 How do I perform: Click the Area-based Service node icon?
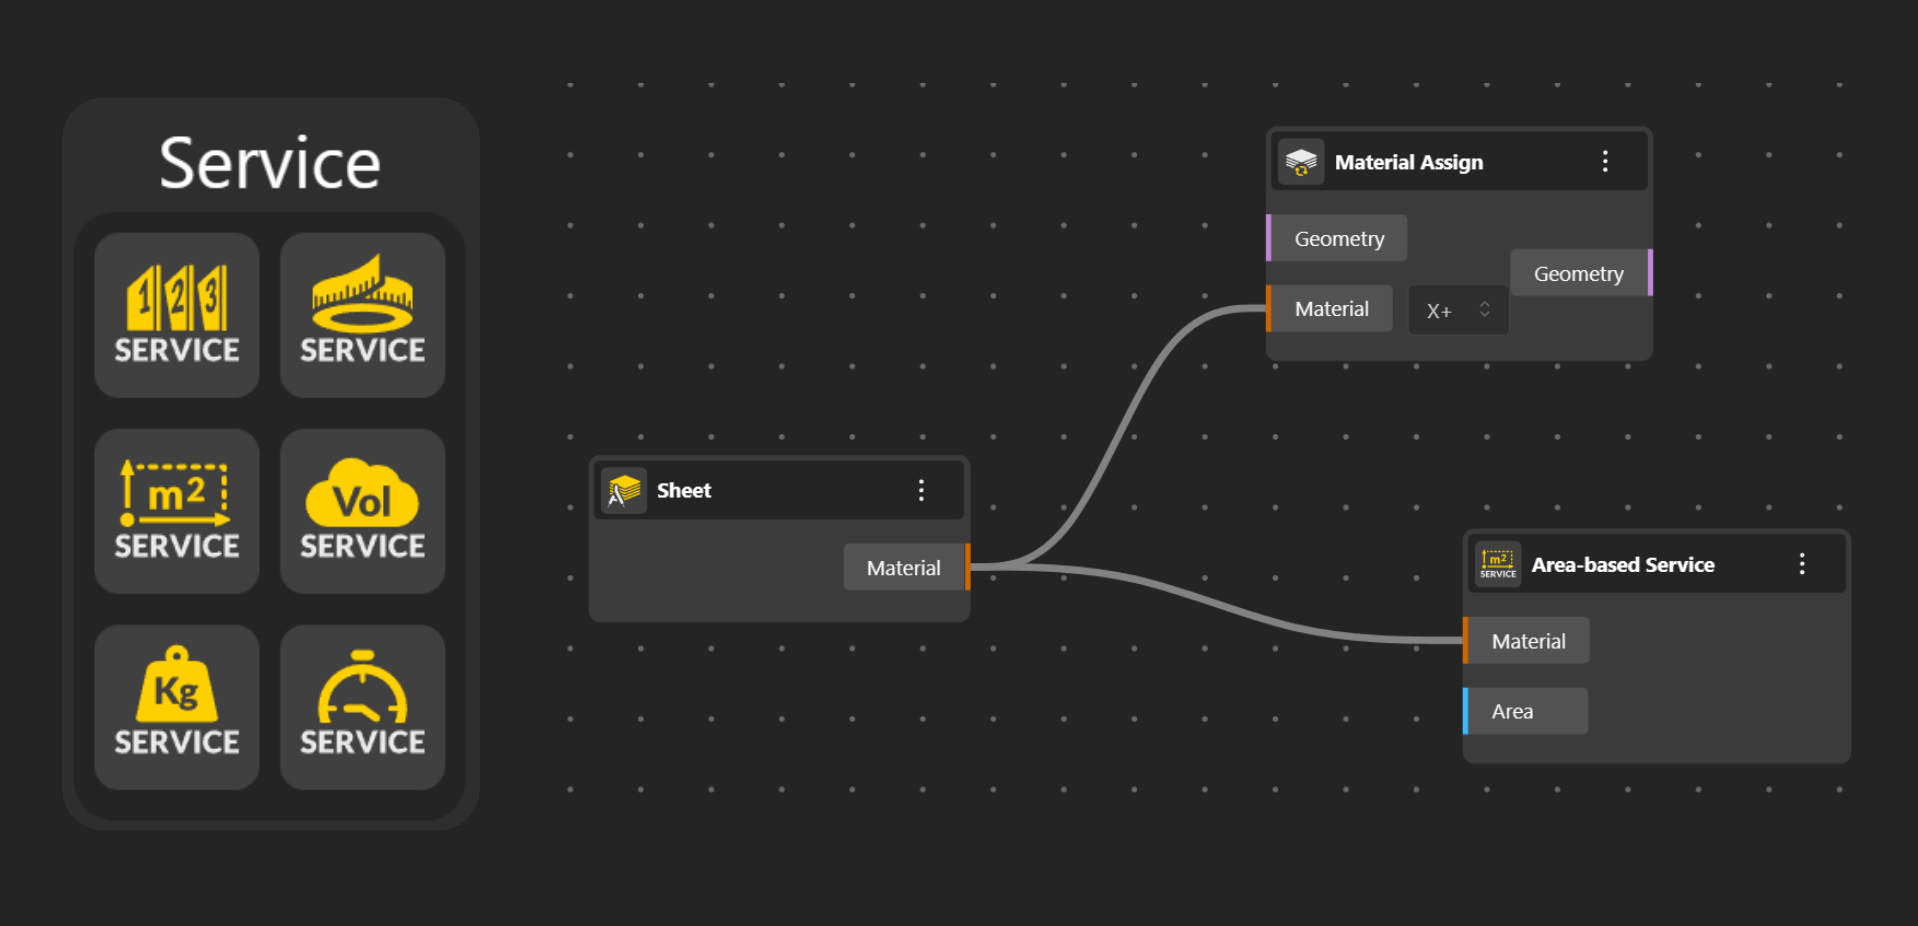[1498, 565]
